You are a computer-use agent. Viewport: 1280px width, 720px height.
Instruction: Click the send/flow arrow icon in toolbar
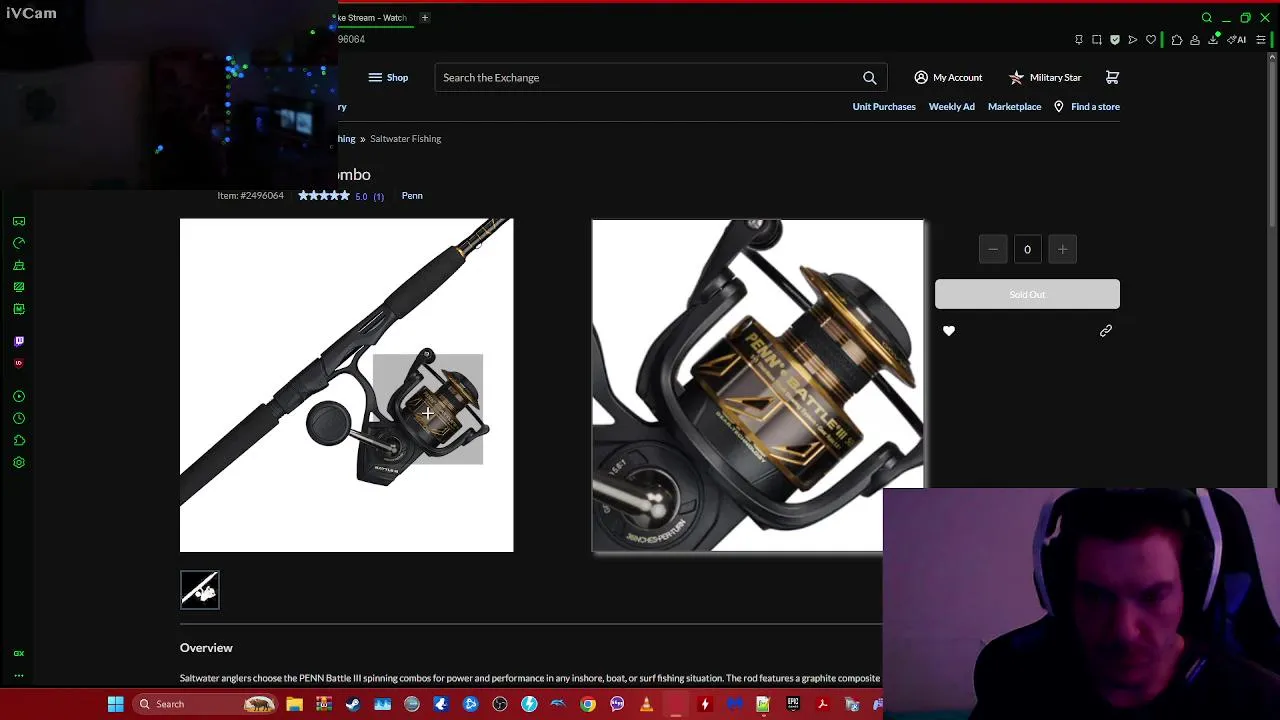1133,40
